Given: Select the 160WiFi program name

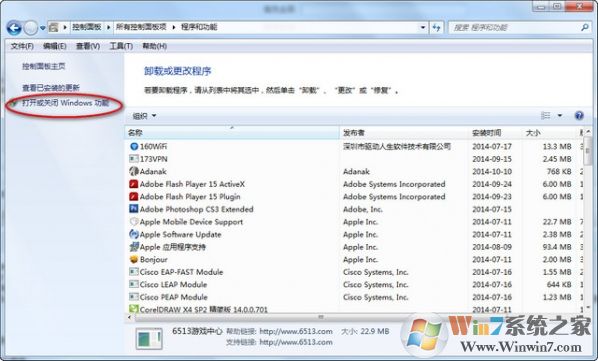Looking at the screenshot, I should click(x=153, y=146).
